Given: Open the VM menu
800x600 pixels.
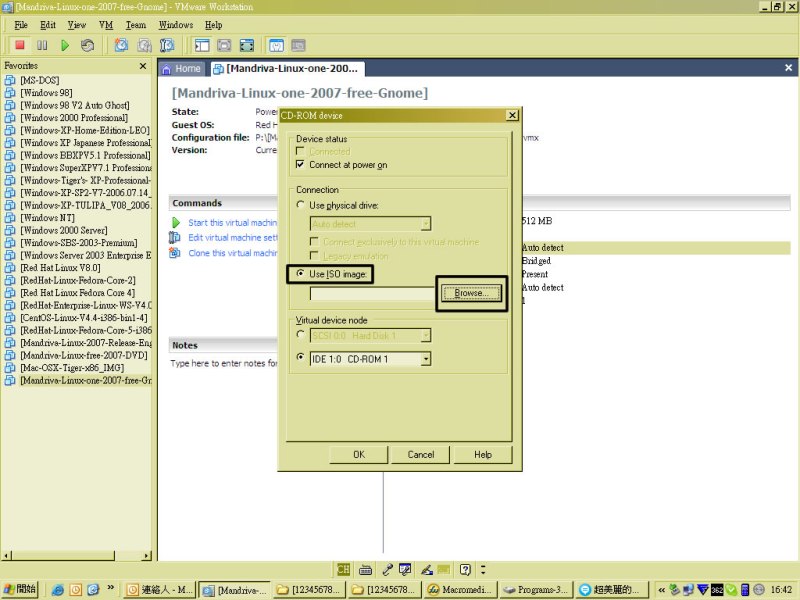Looking at the screenshot, I should pyautogui.click(x=106, y=25).
